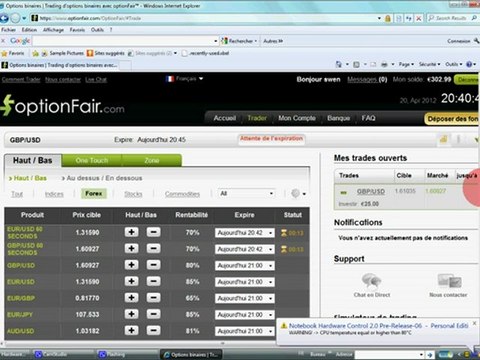Viewport: 480px width, 360px height.
Task: Click the settings gear icon beside All filter
Action: (295, 193)
